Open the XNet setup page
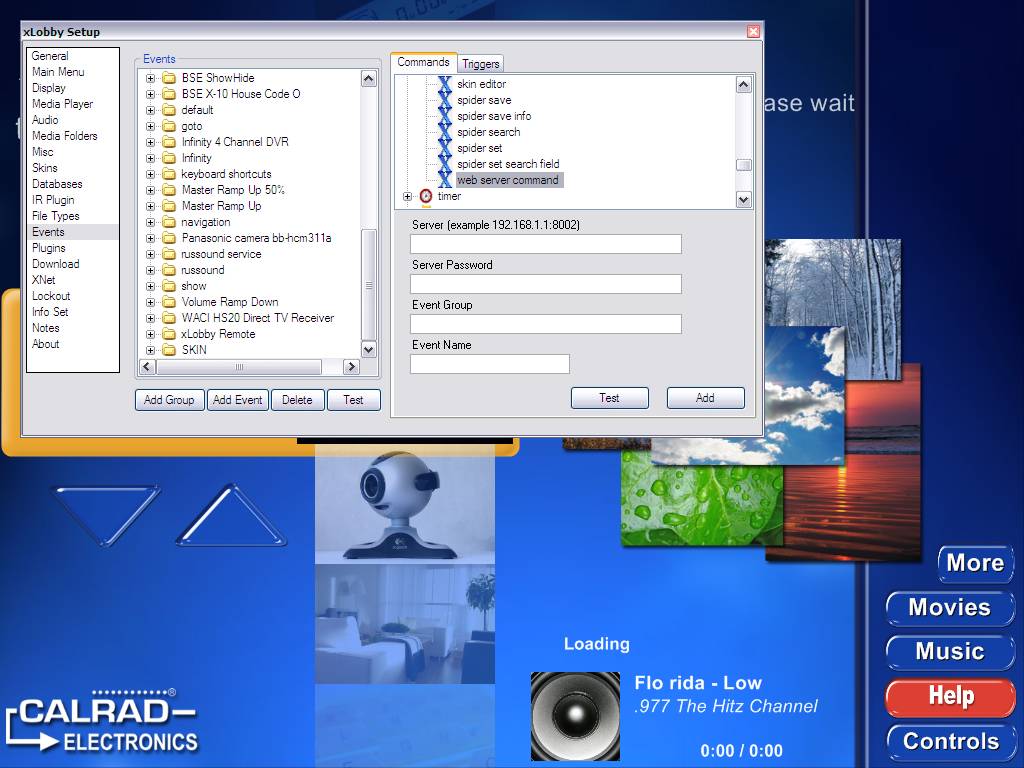This screenshot has height=768, width=1024. 44,280
